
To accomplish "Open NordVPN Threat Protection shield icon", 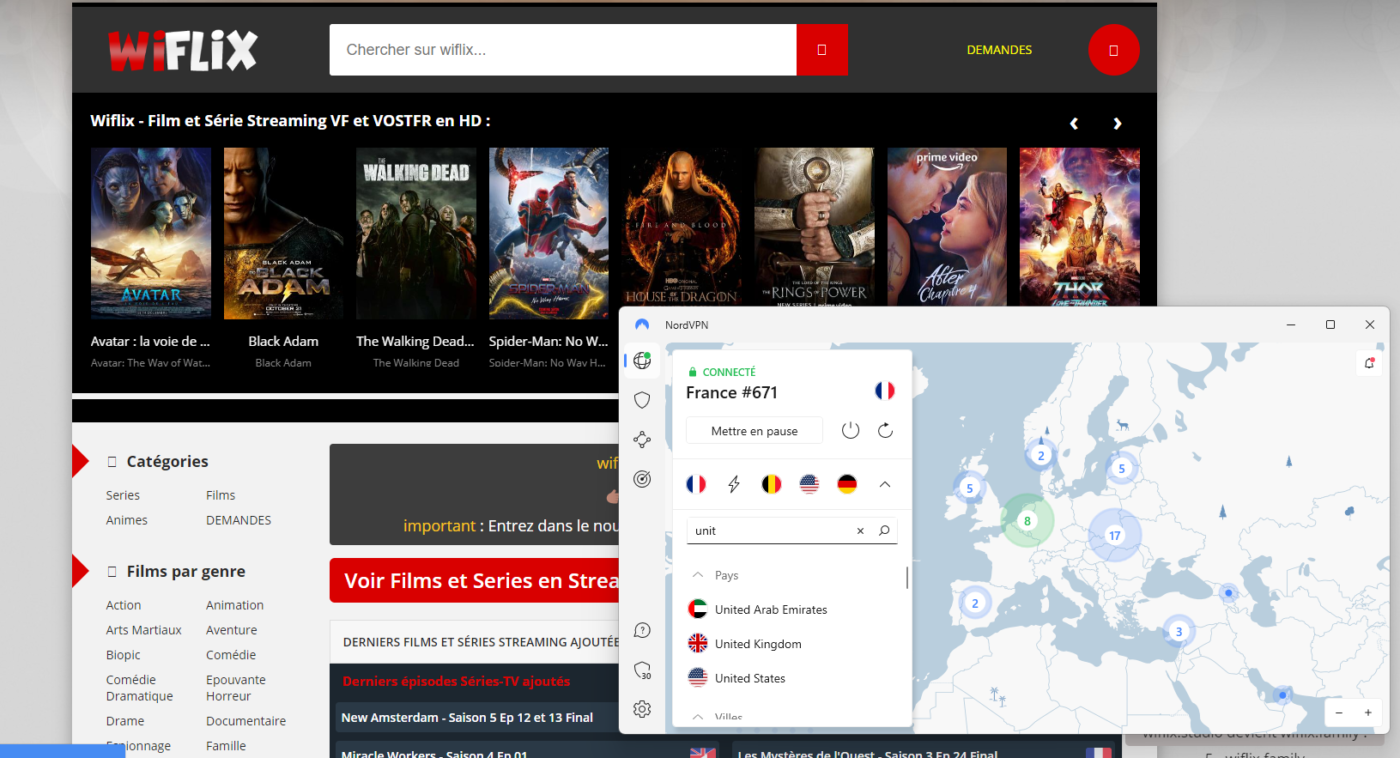I will point(642,400).
